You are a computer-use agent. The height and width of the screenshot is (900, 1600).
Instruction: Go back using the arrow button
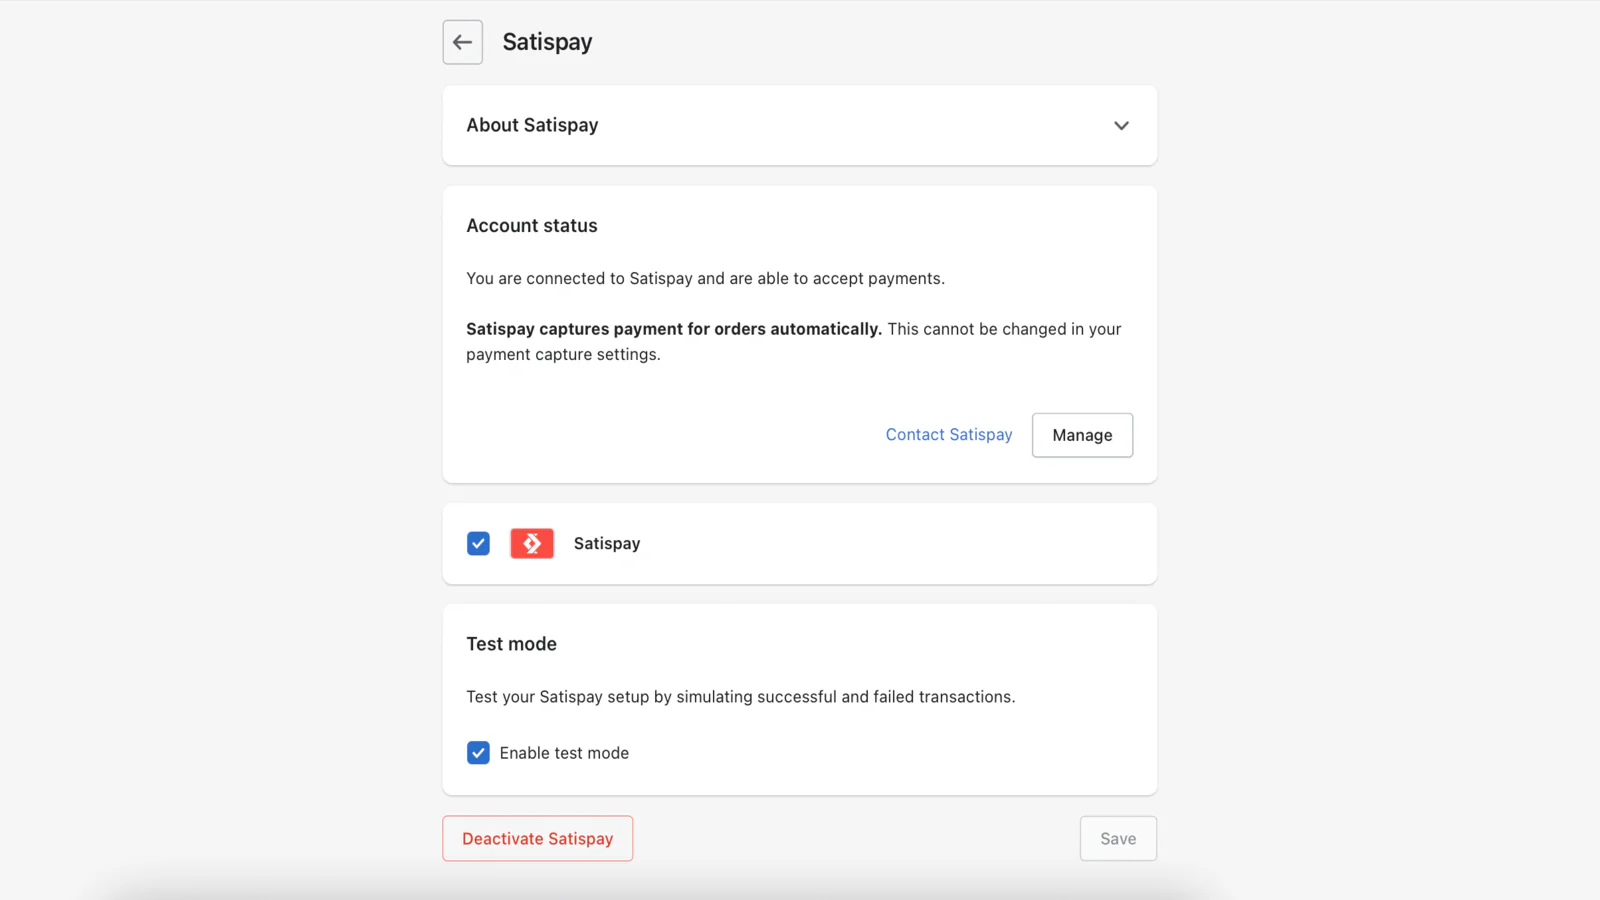tap(462, 42)
